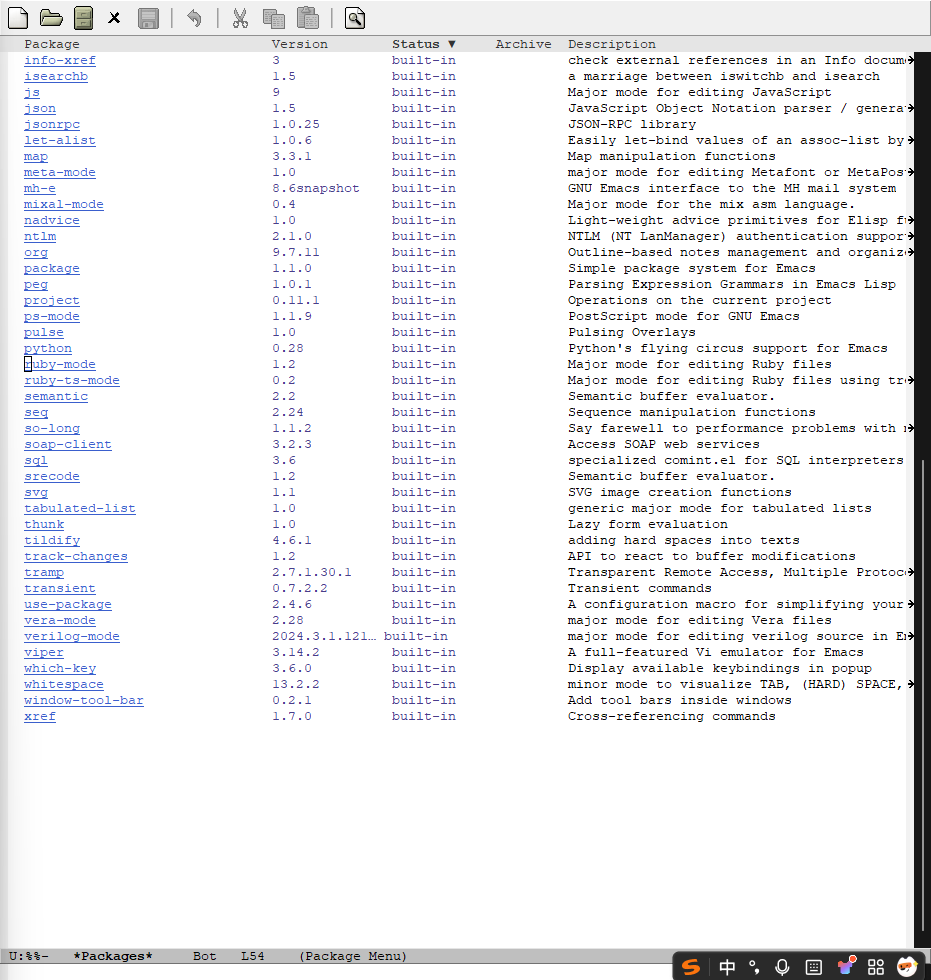This screenshot has width=931, height=980.
Task: Click the U:%%- status in mode line
Action: (x=29, y=956)
